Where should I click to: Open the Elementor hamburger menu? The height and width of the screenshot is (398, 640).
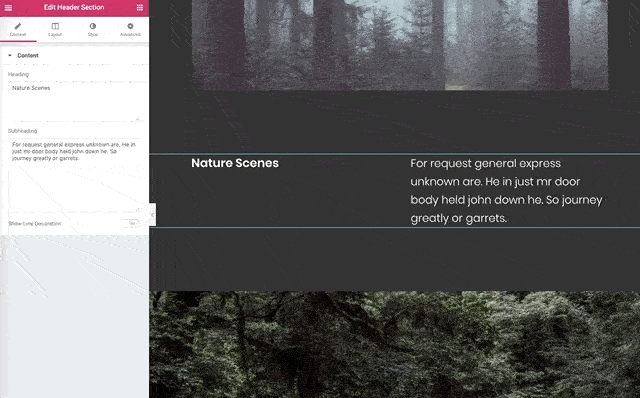(8, 7)
